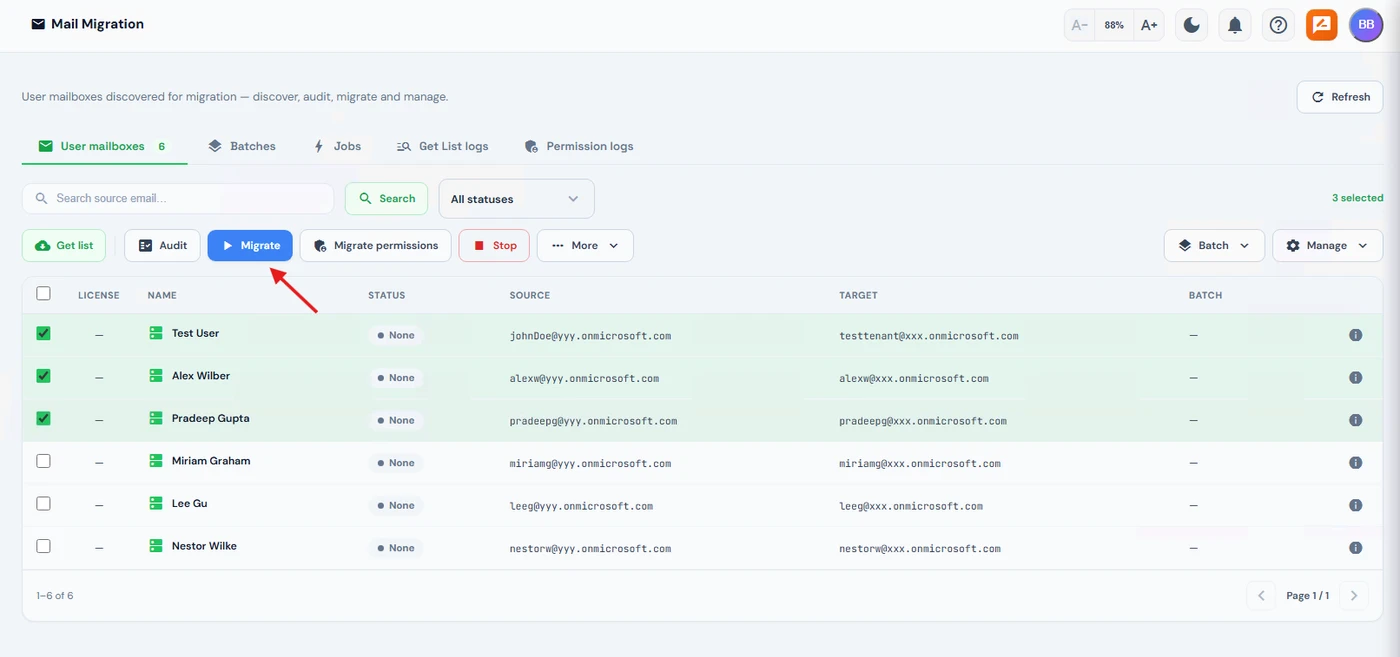Click source miriamg@yyy.onmicrosoft.com
The image size is (1400, 657).
coord(590,464)
